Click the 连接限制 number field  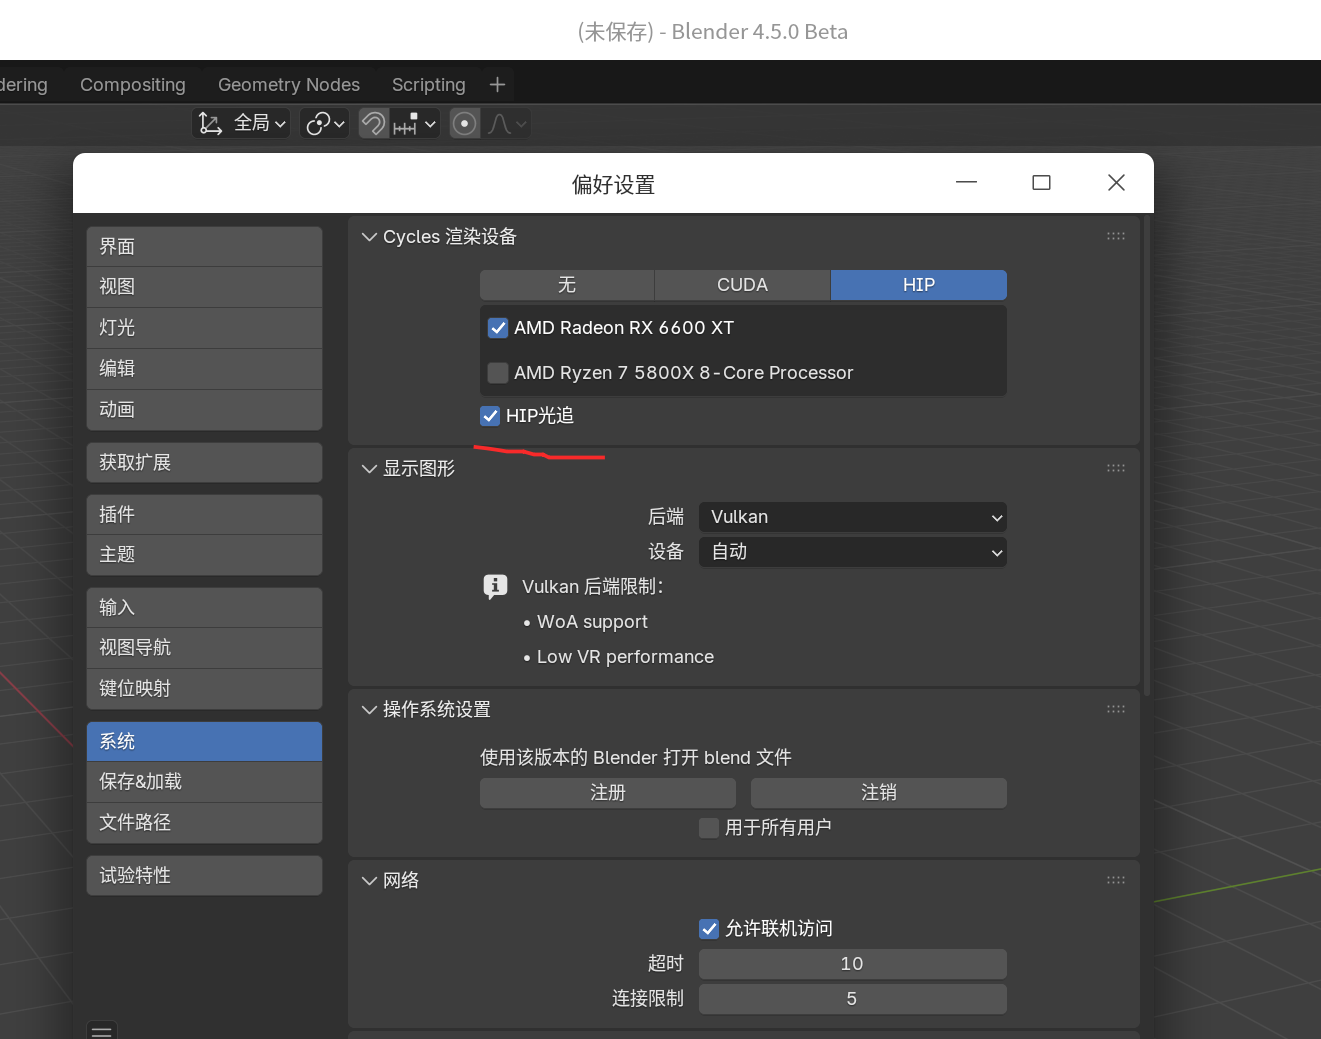tap(852, 999)
